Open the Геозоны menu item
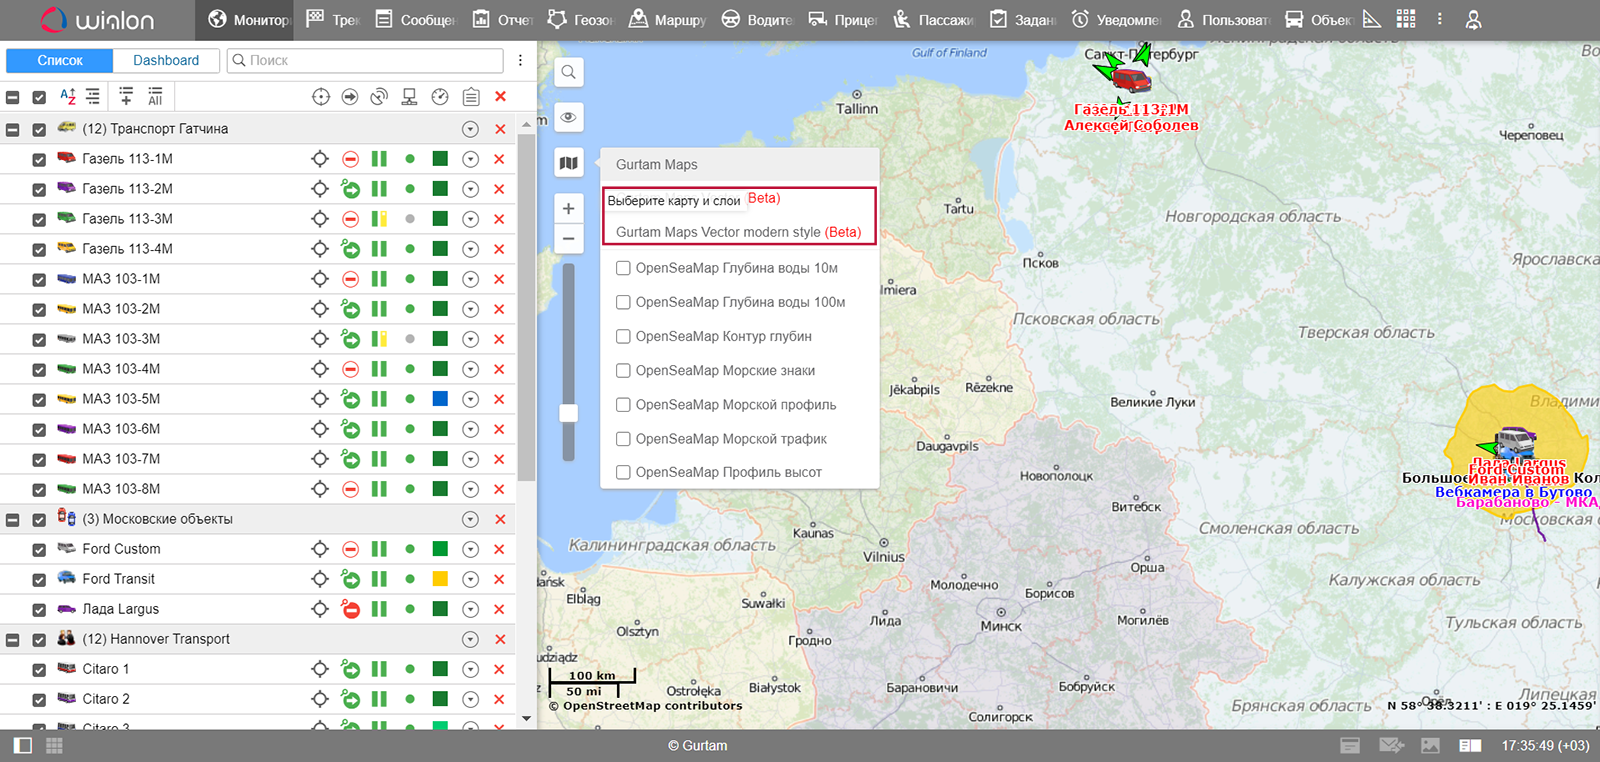Image resolution: width=1600 pixels, height=762 pixels. [x=580, y=19]
